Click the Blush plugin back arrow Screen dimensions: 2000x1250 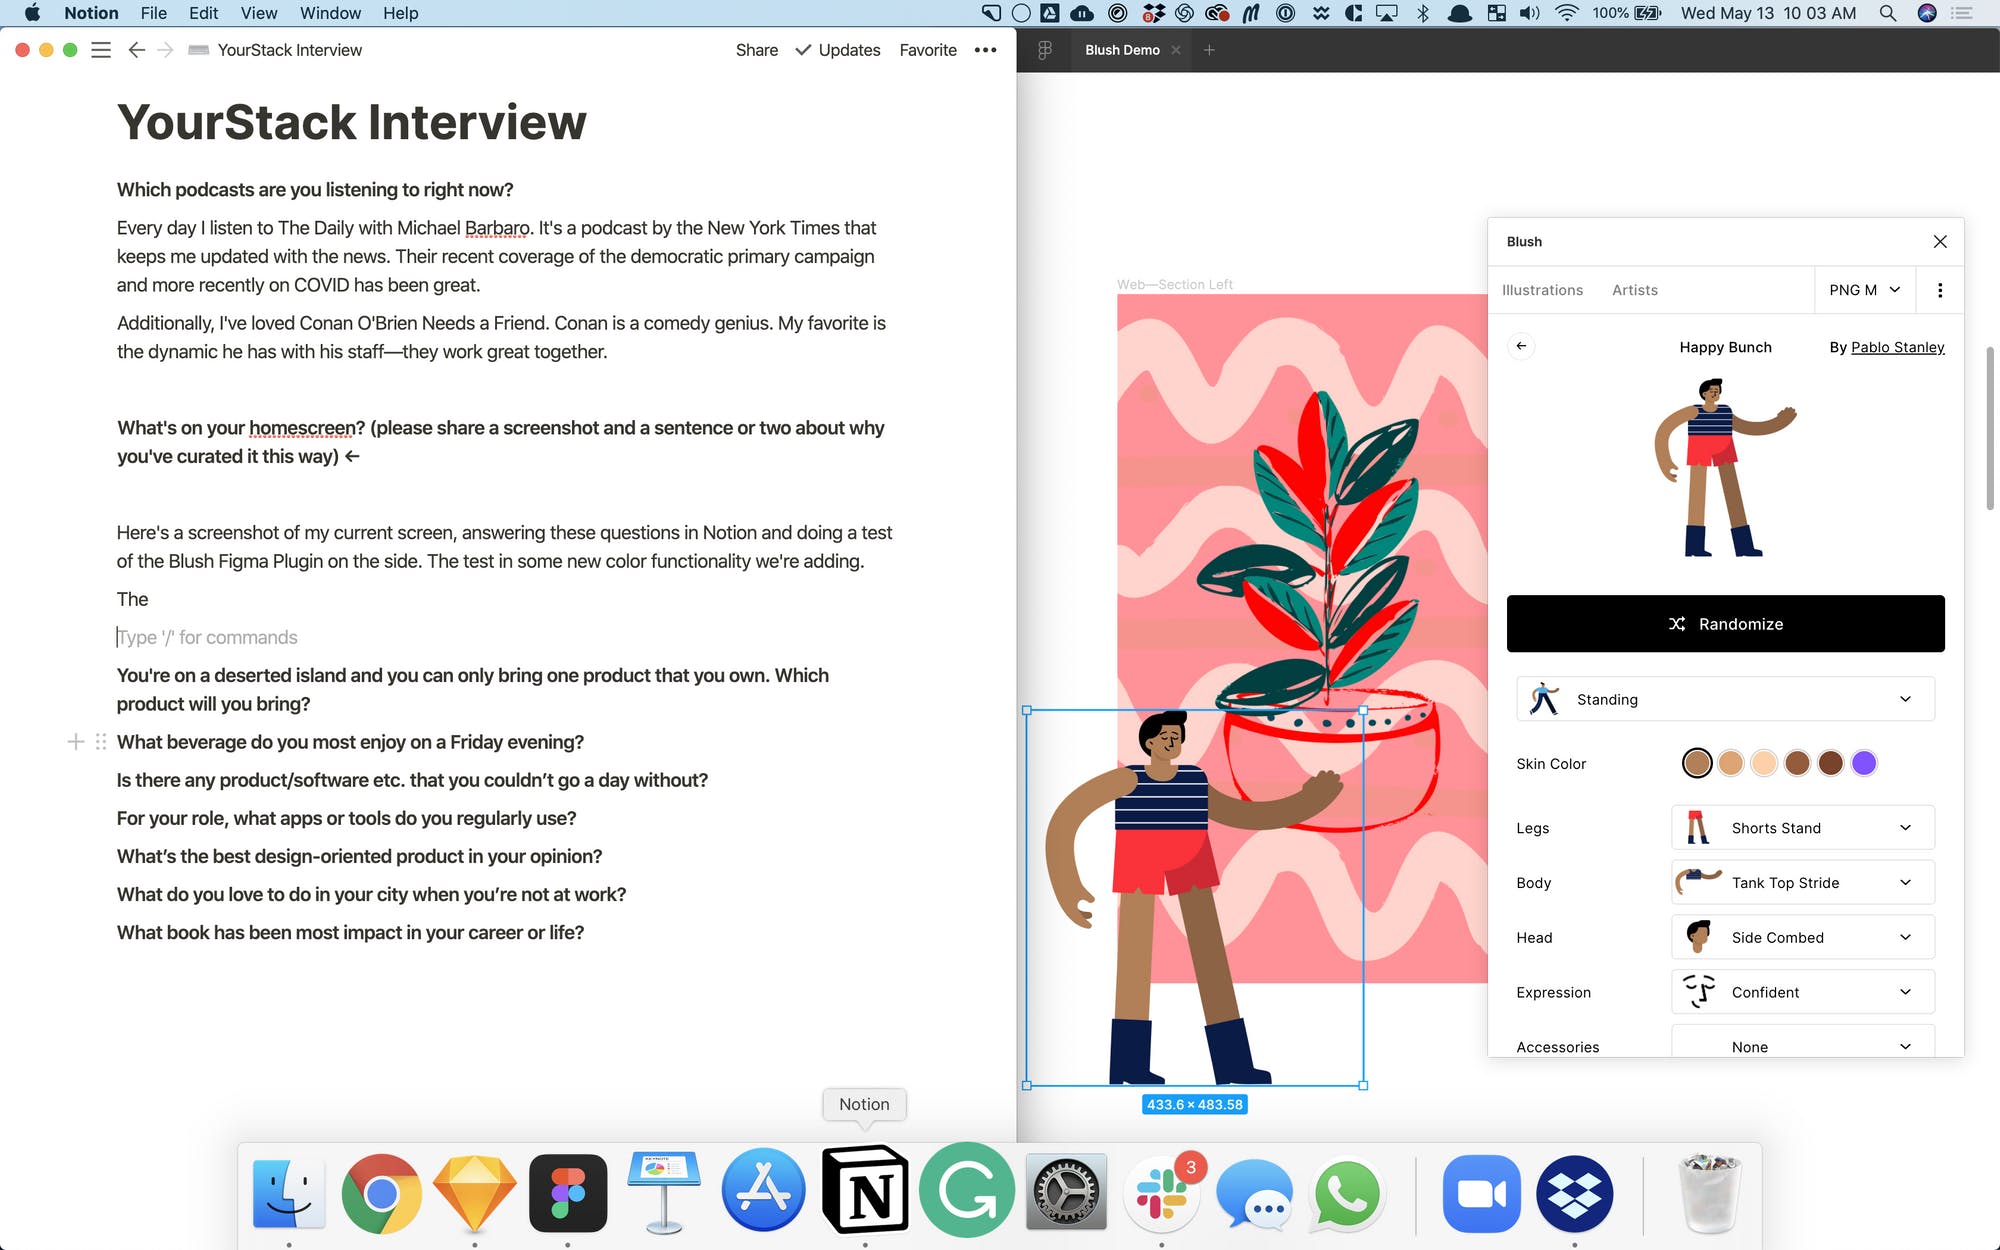[1521, 346]
